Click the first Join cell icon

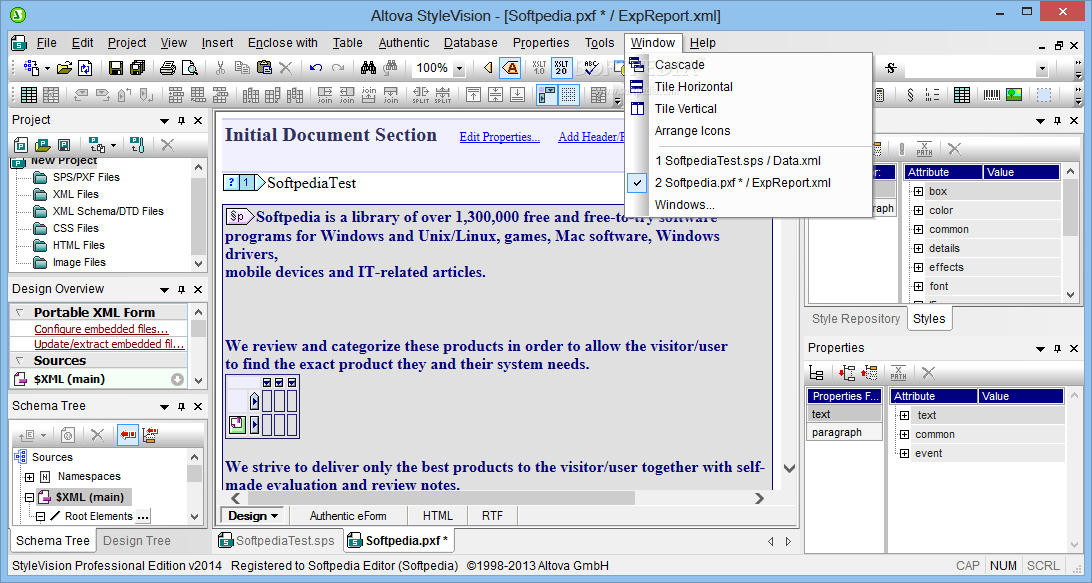[x=325, y=95]
